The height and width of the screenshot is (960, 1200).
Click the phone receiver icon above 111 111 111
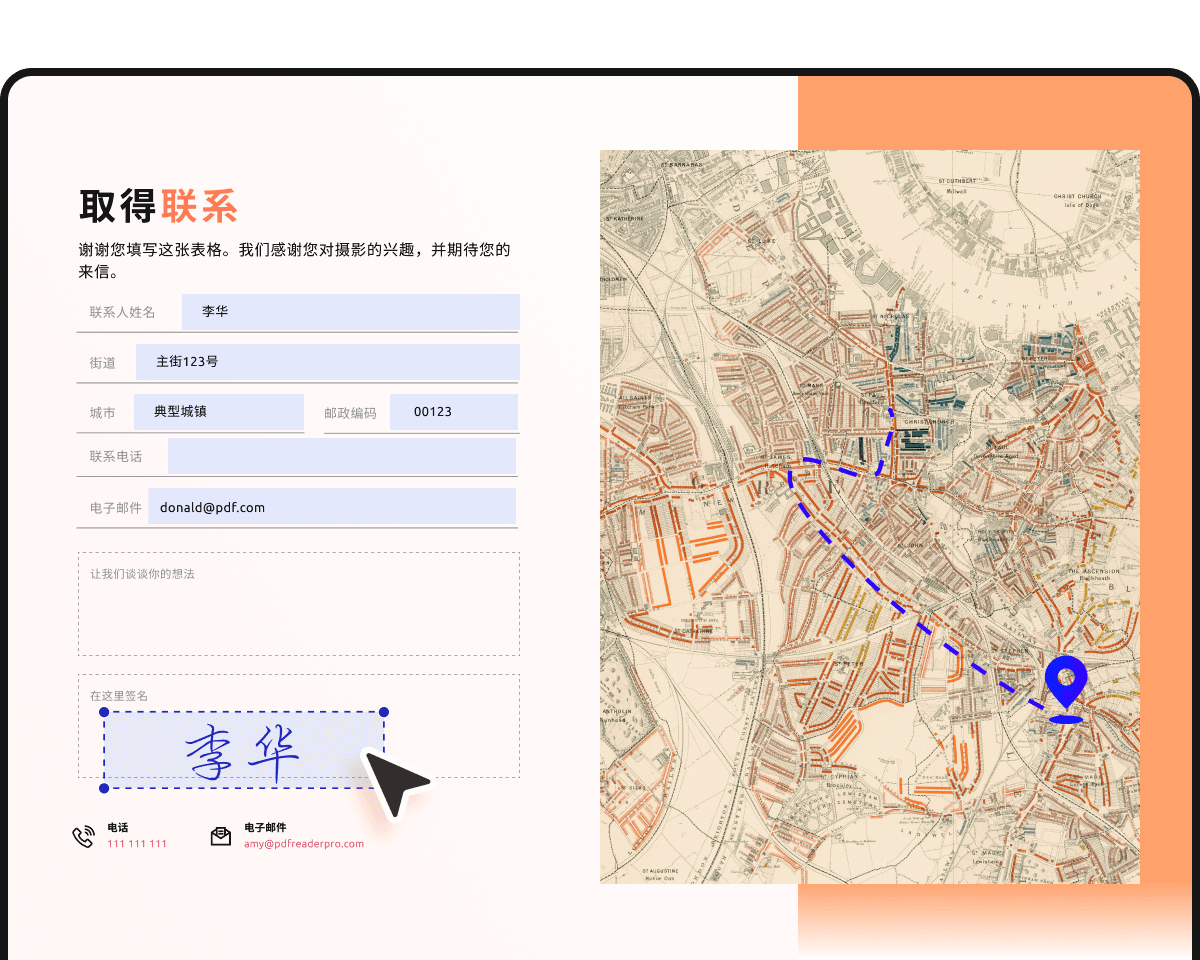pos(84,835)
